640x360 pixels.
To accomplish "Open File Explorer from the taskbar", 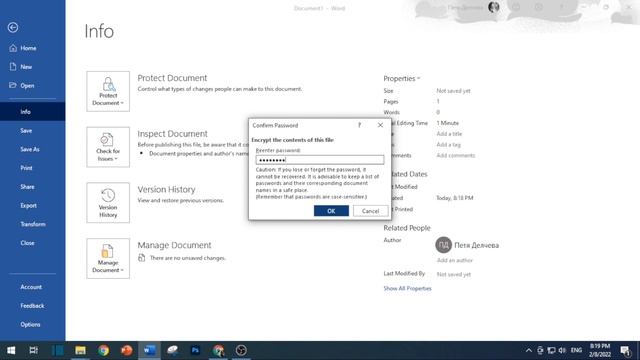I will coord(80,351).
